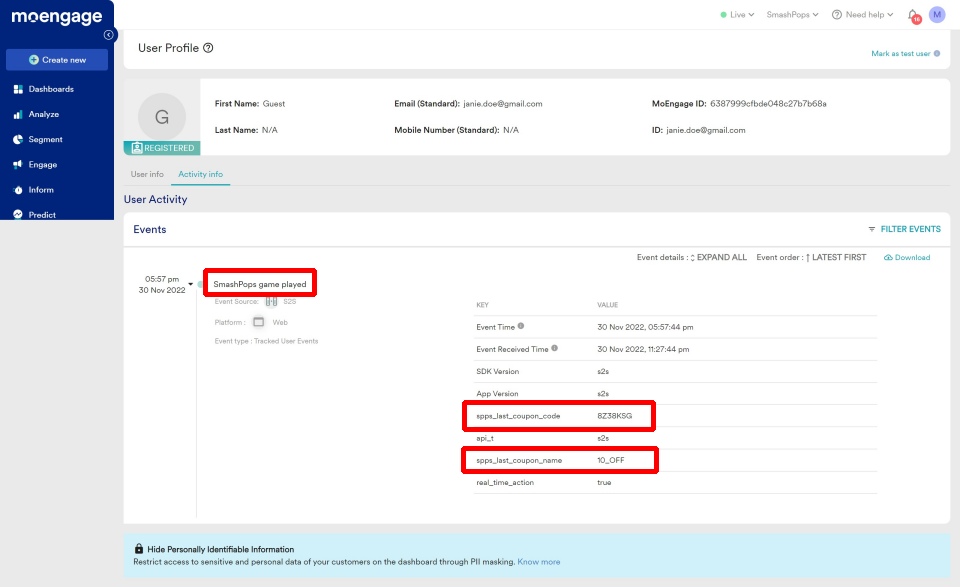The width and height of the screenshot is (960, 587).
Task: Click the moengage logo
Action: pos(57,17)
